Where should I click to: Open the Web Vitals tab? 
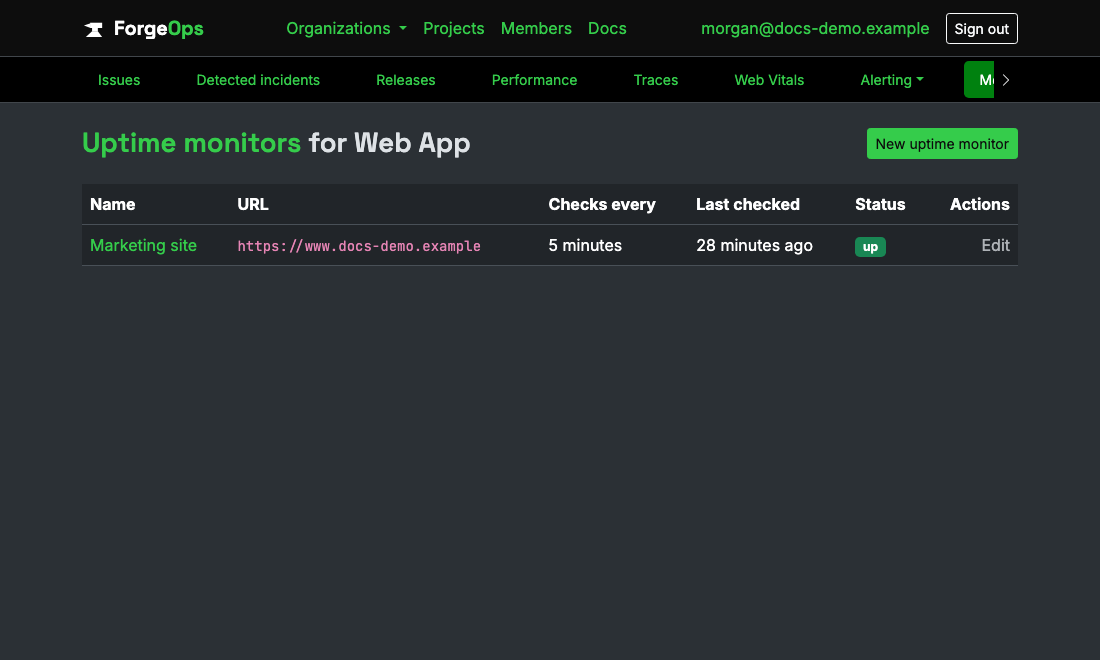(769, 80)
